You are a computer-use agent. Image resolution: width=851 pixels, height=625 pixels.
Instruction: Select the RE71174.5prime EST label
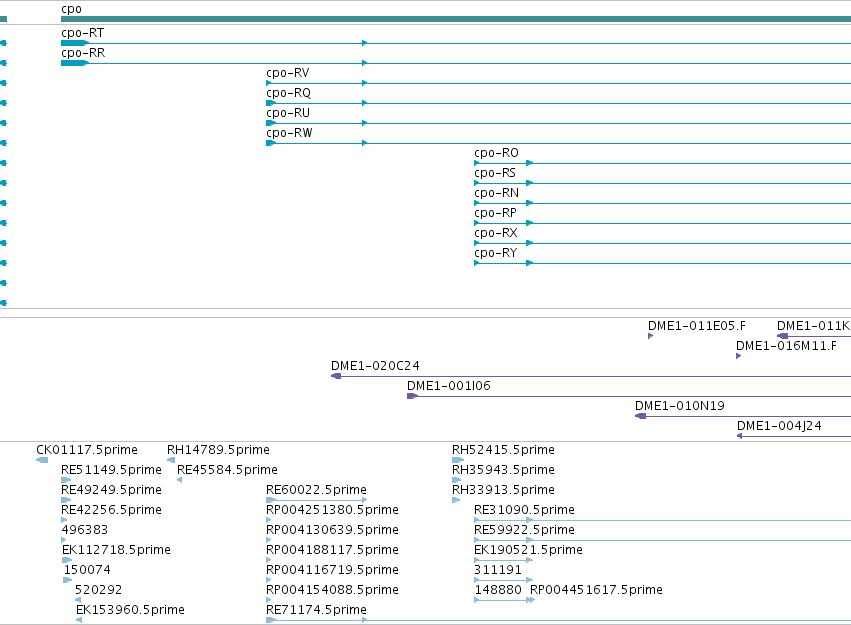tap(316, 610)
